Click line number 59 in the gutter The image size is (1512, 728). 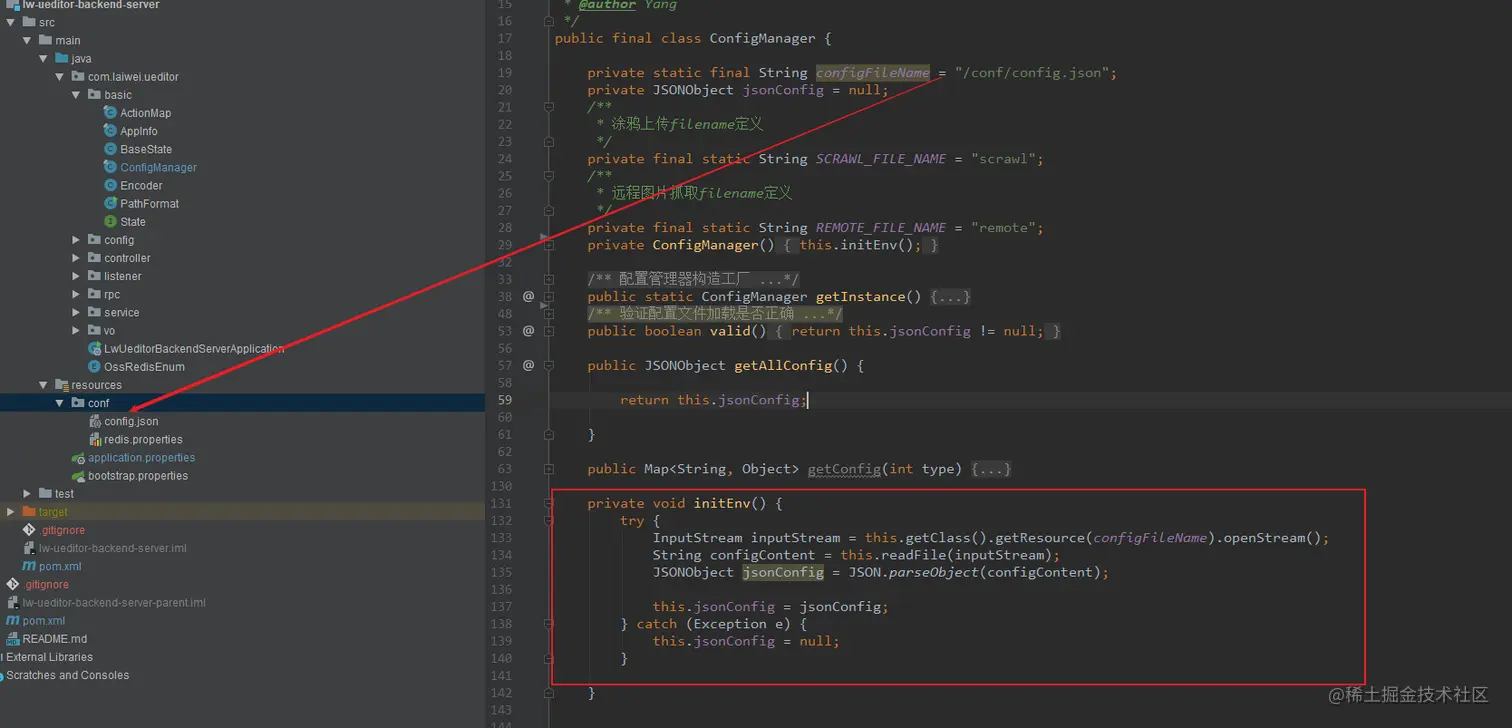(x=504, y=400)
